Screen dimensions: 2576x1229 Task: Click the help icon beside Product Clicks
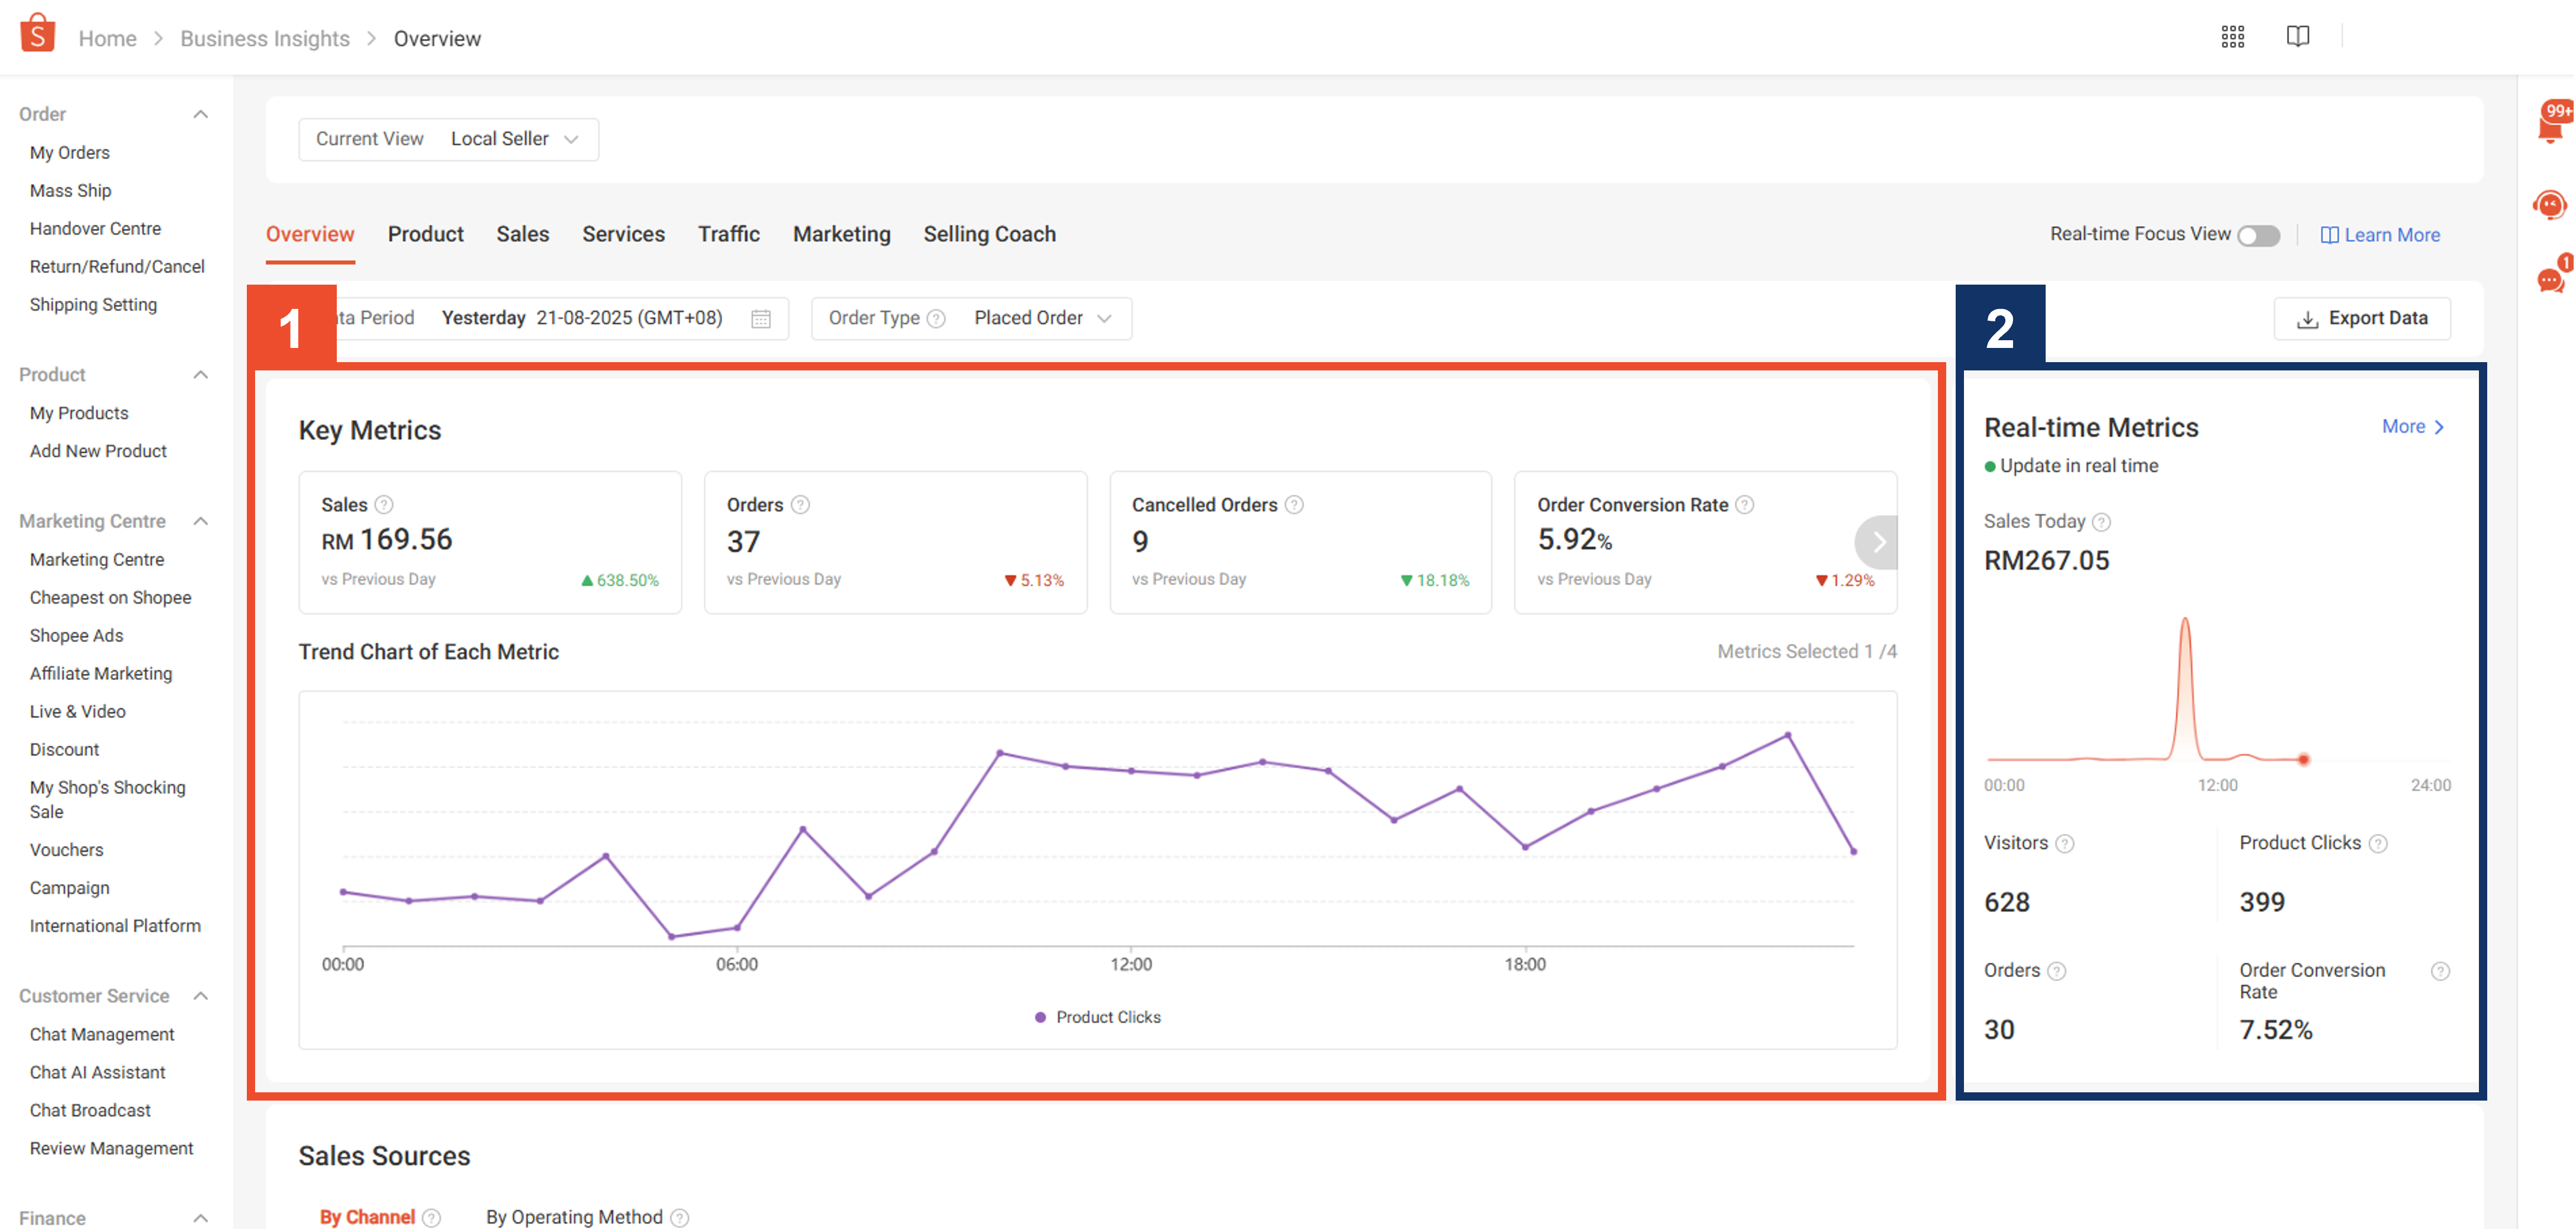tap(2378, 844)
